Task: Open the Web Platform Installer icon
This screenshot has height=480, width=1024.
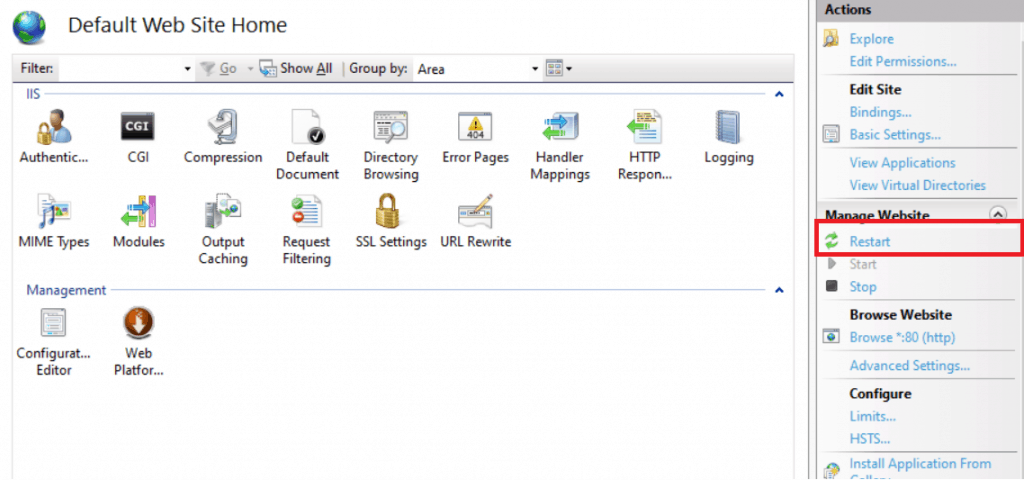Action: click(137, 327)
